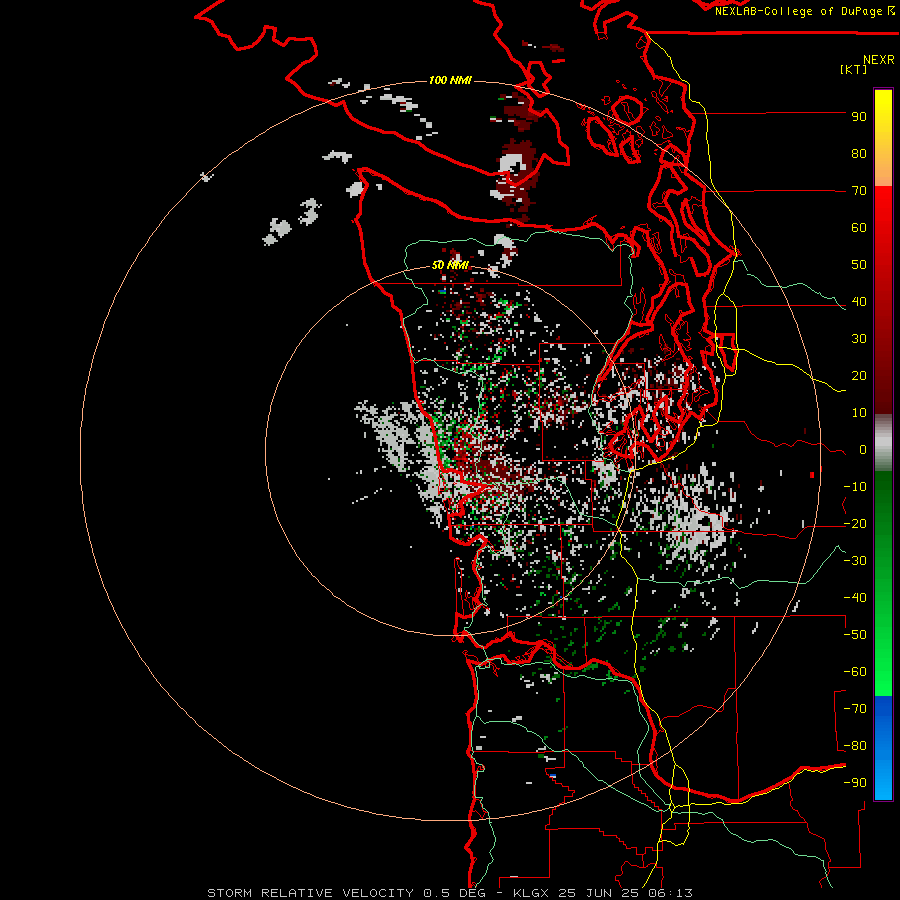Click the "50 NMI" range ring label

(x=450, y=265)
